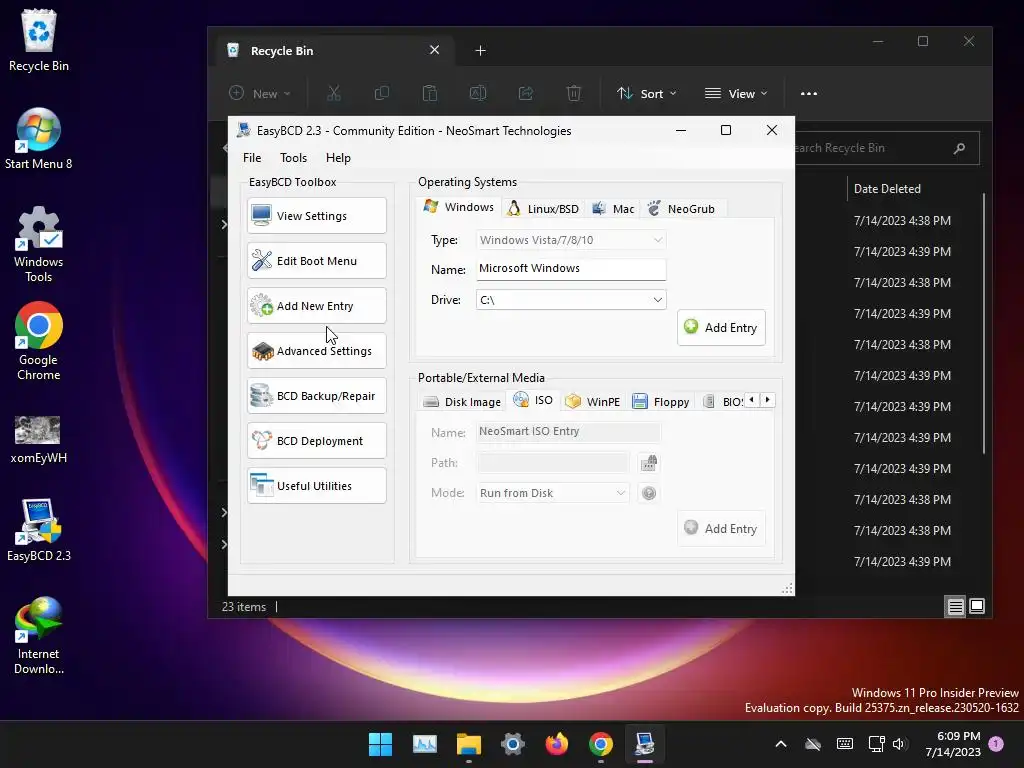The width and height of the screenshot is (1024, 768).
Task: Open the Google Chrome desktop shortcut
Action: coord(39,342)
